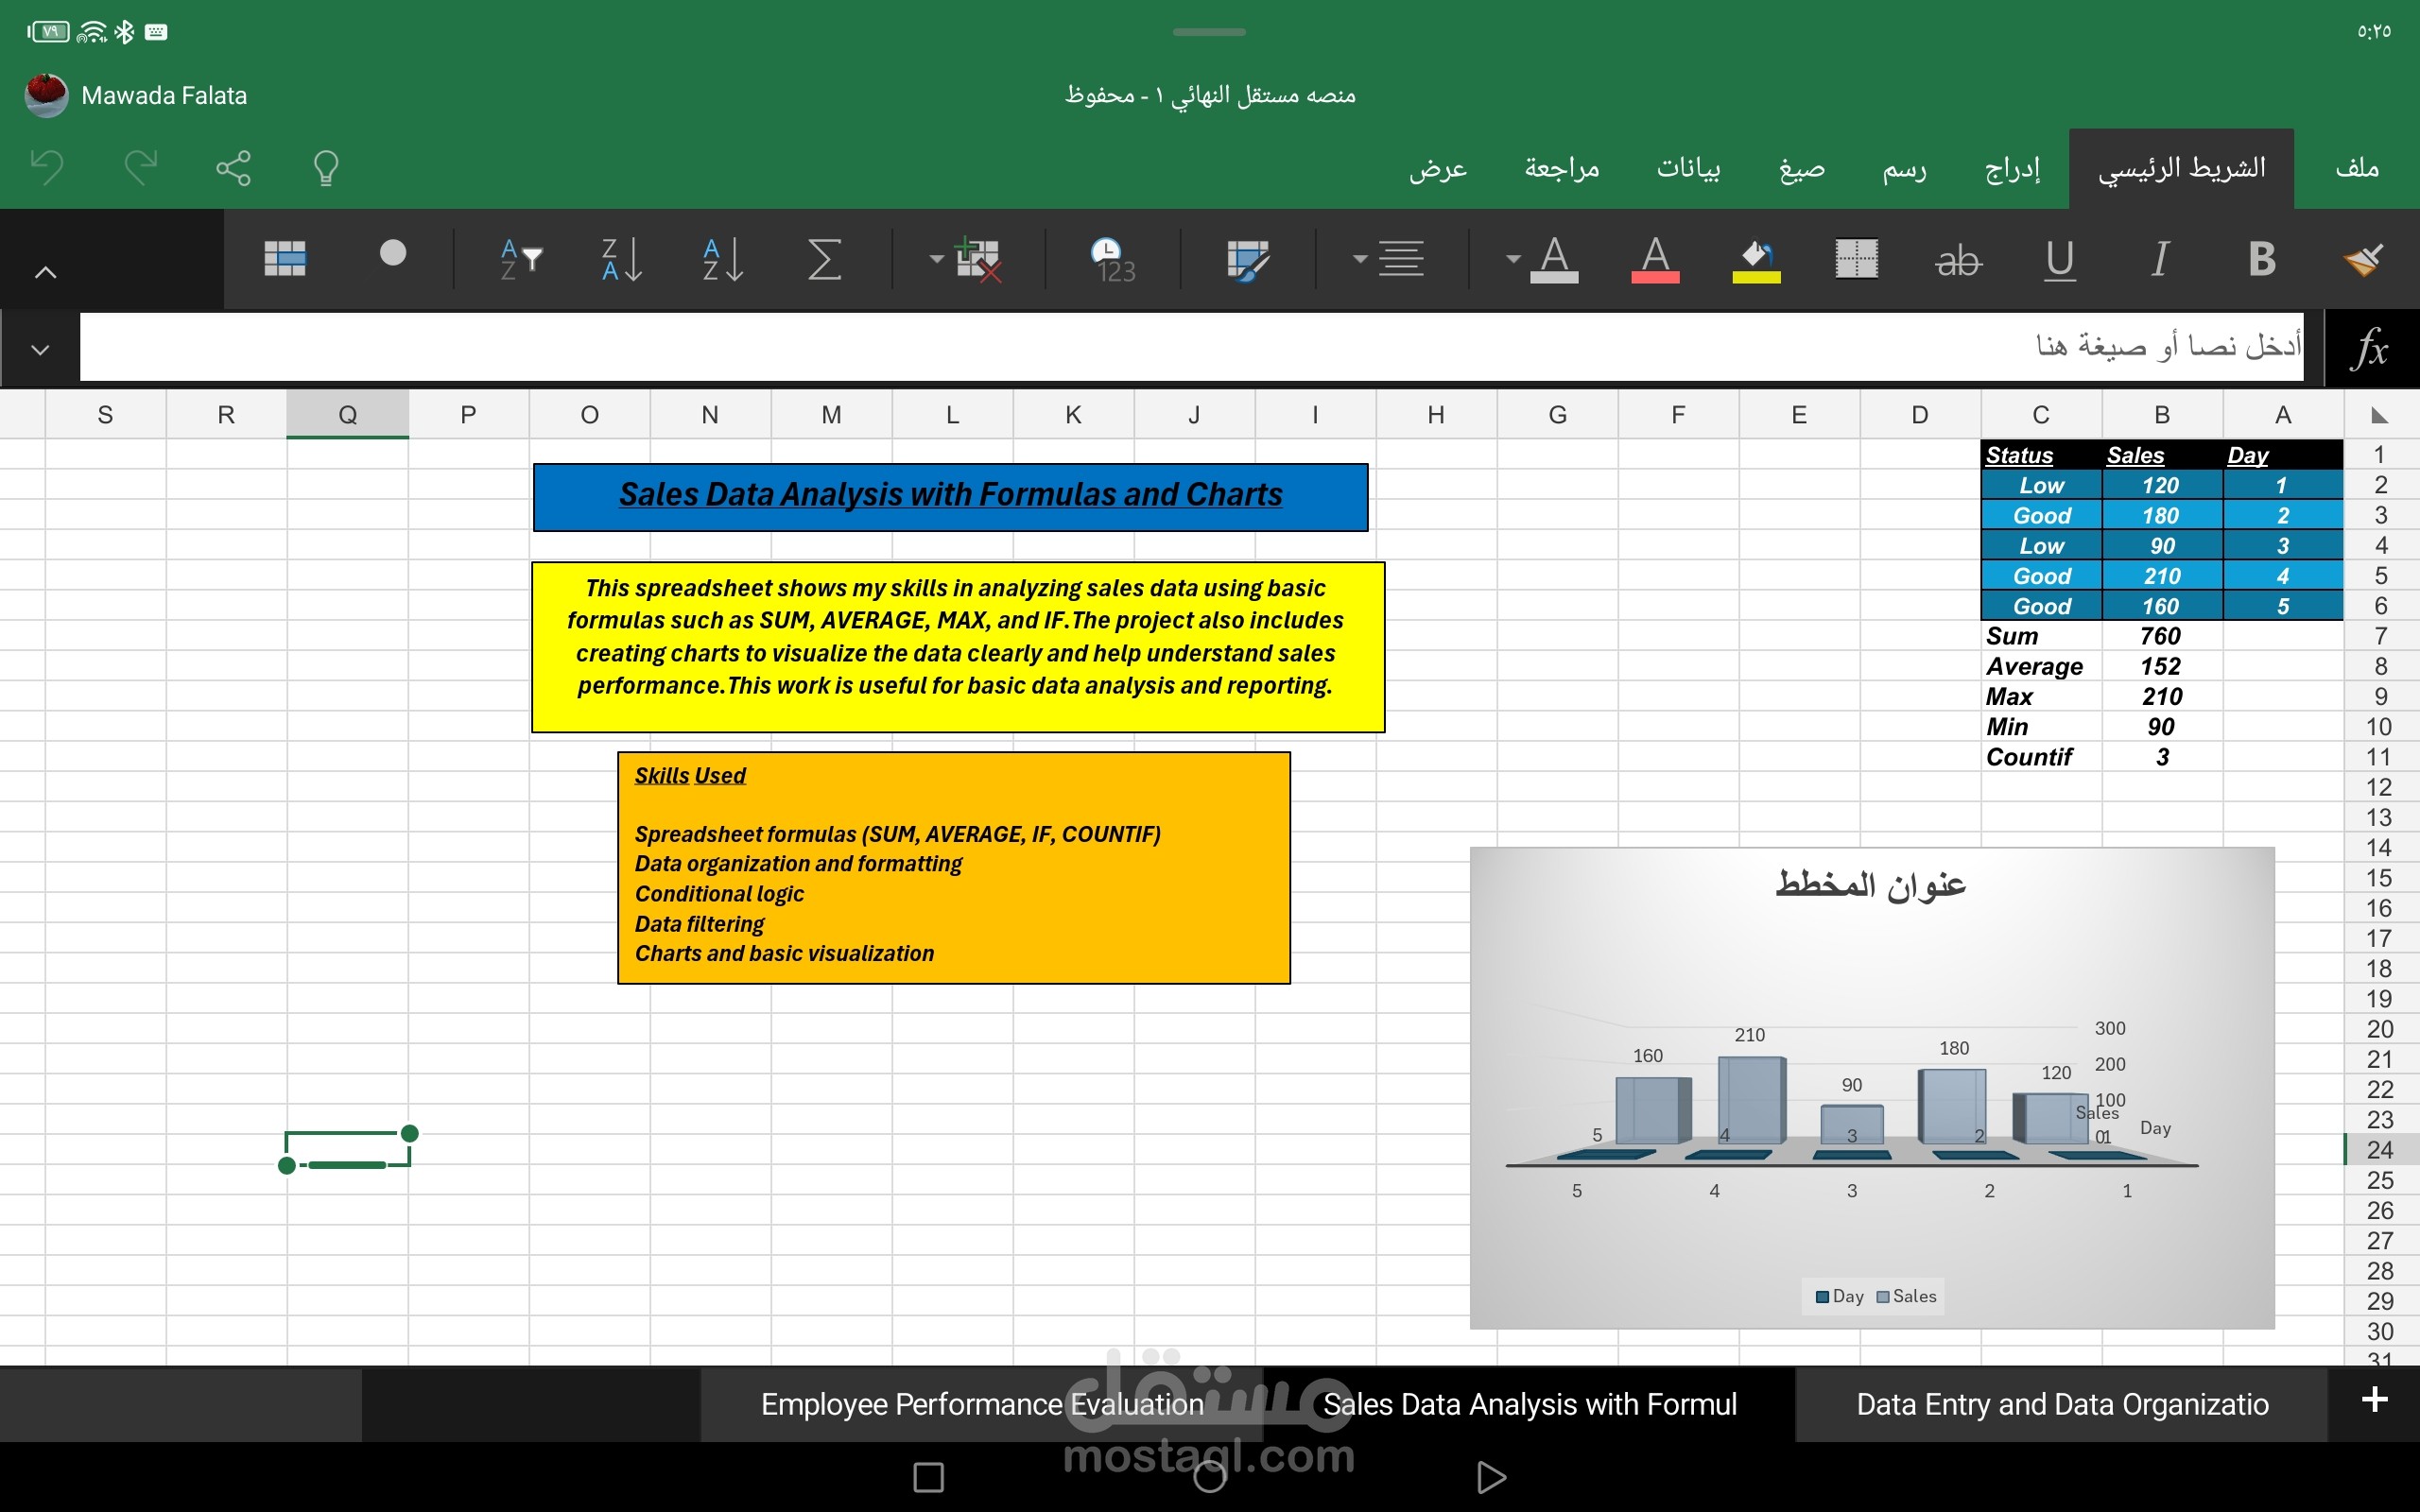Select column Q header
The width and height of the screenshot is (2420, 1512).
click(x=347, y=414)
